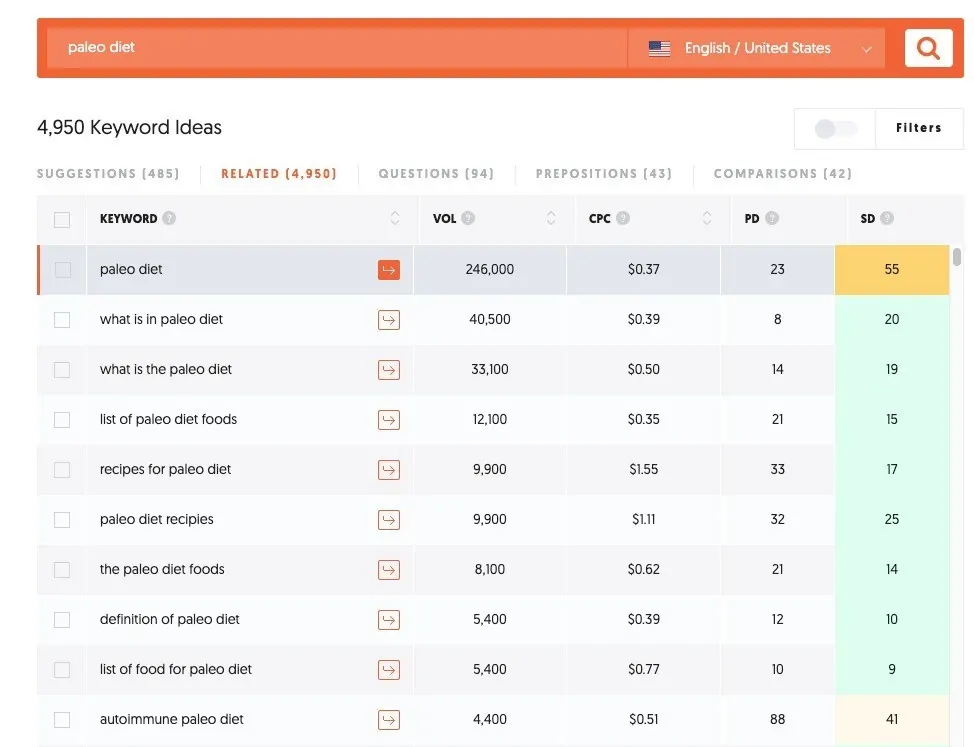Open the SUGGESTIONS tab
The height and width of the screenshot is (747, 974).
click(108, 173)
